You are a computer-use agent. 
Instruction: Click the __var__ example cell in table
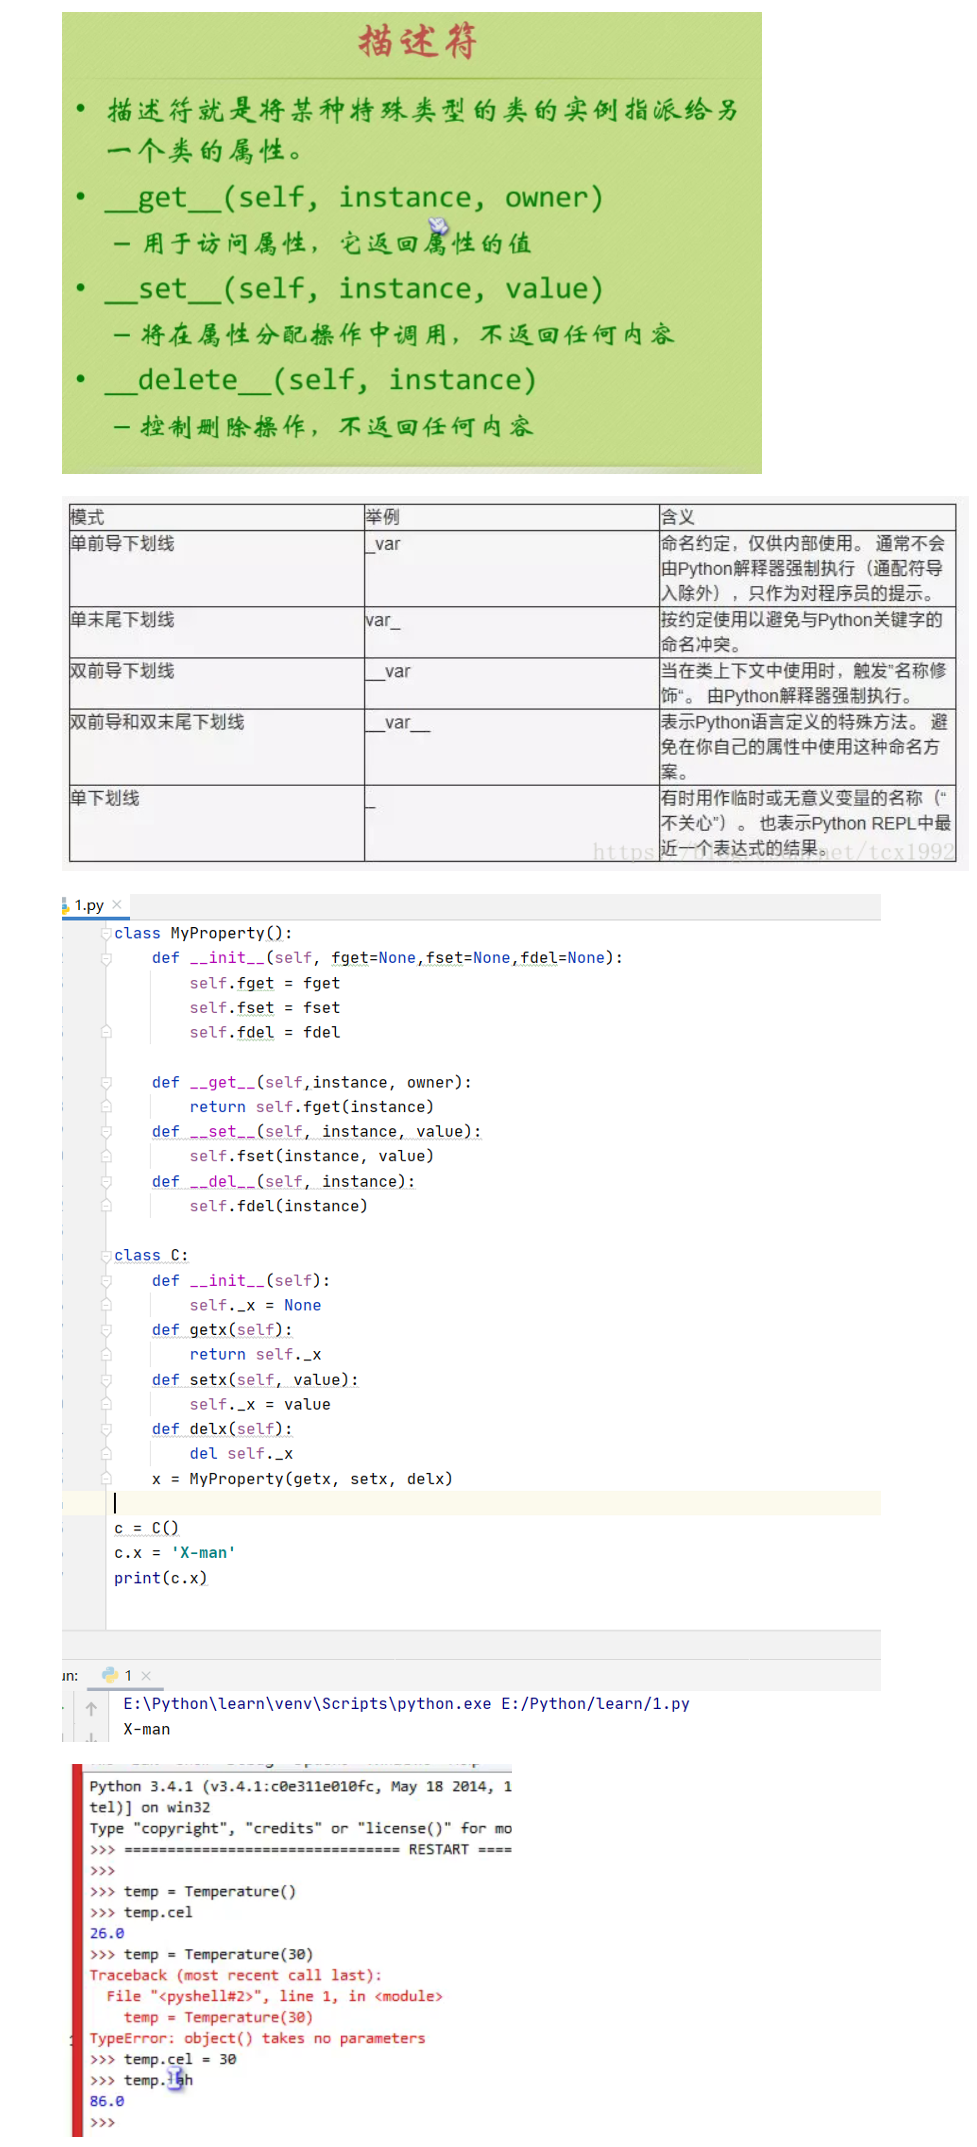pos(511,747)
